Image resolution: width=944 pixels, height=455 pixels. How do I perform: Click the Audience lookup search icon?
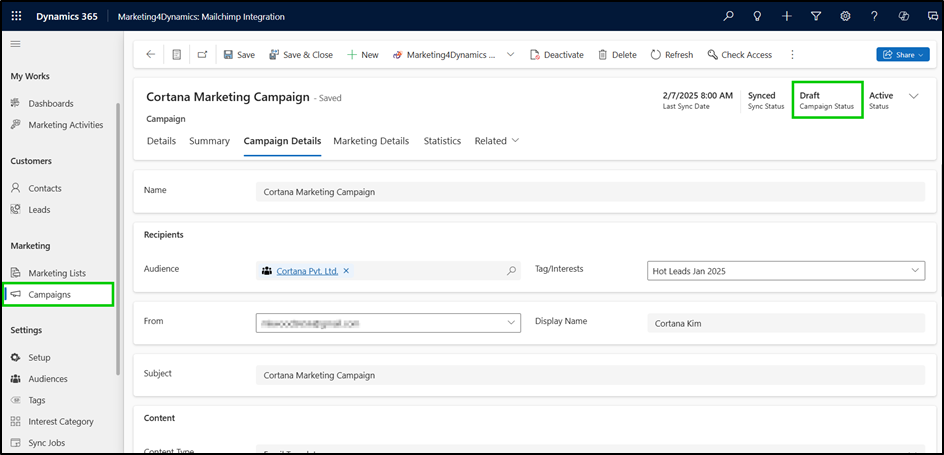click(511, 271)
